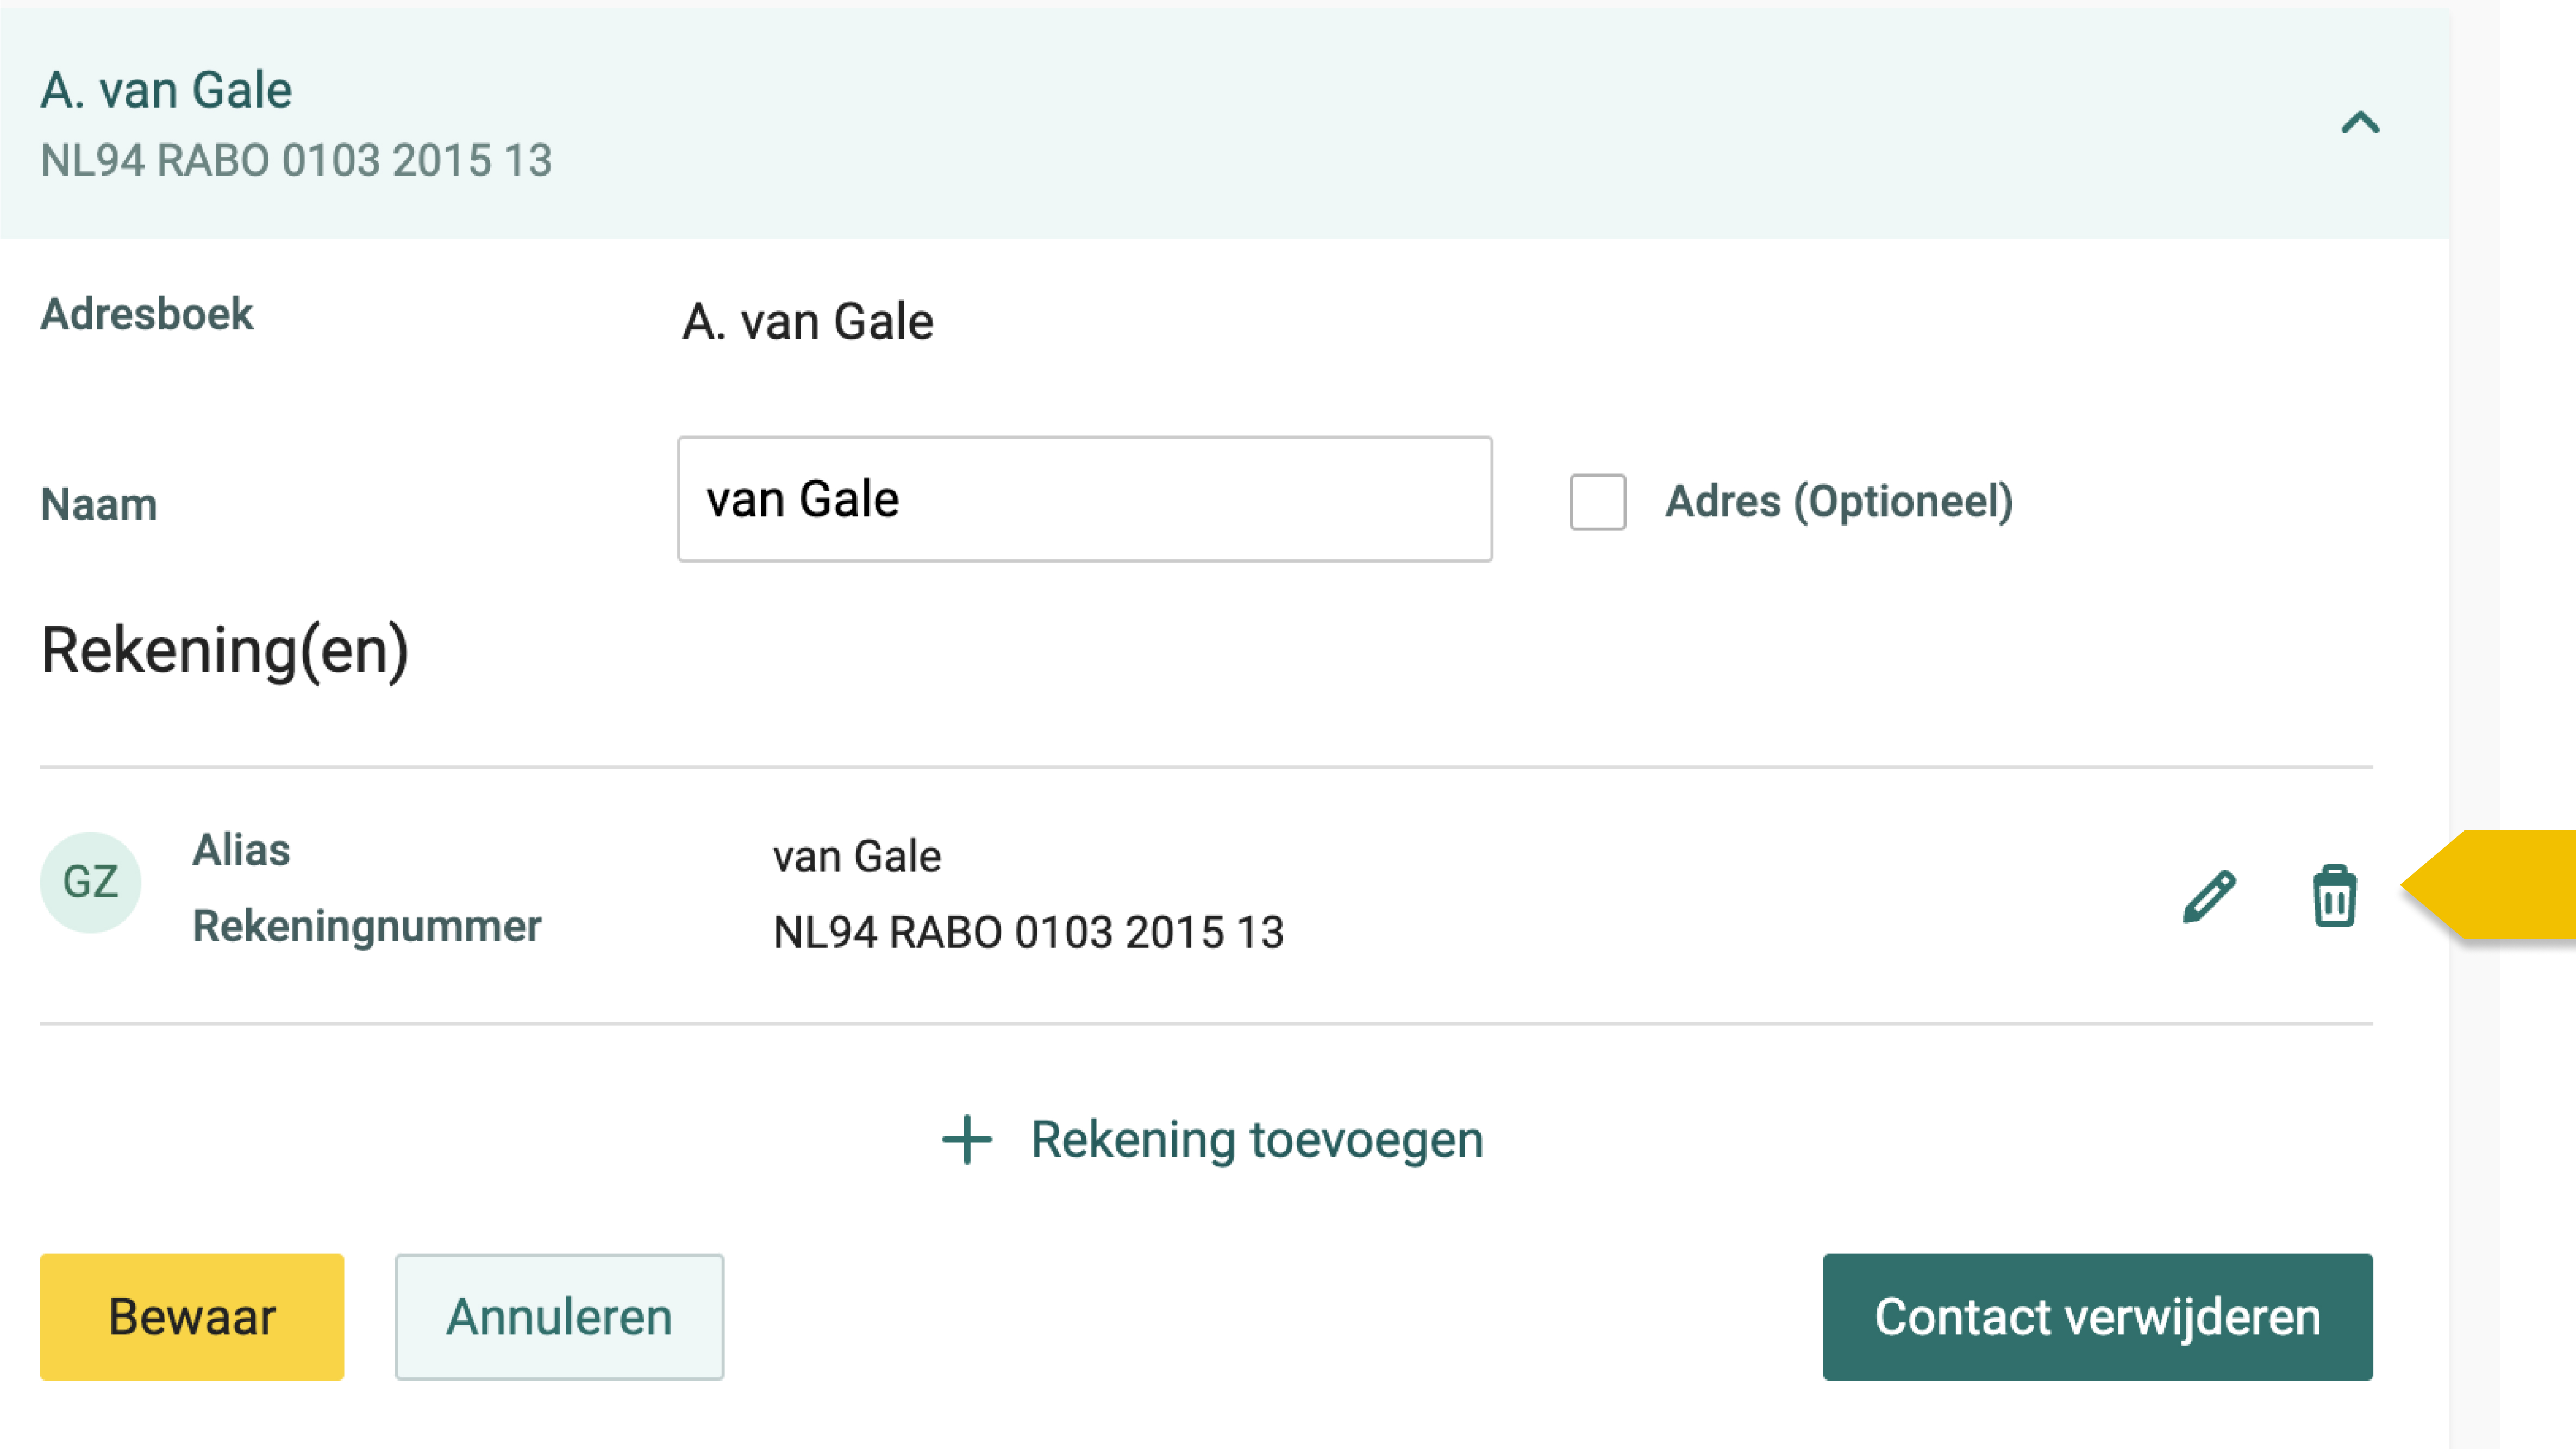Enable the Adres (Optioneel) checkbox
Viewport: 2576px width, 1449px height.
(1597, 501)
